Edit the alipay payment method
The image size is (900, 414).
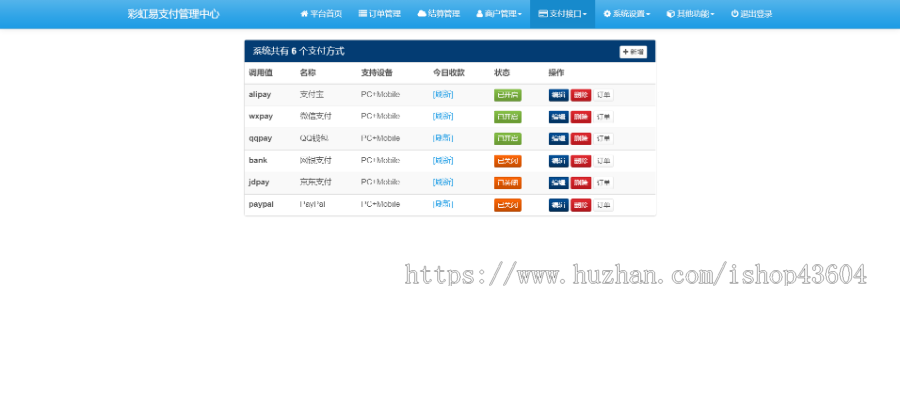click(x=558, y=95)
